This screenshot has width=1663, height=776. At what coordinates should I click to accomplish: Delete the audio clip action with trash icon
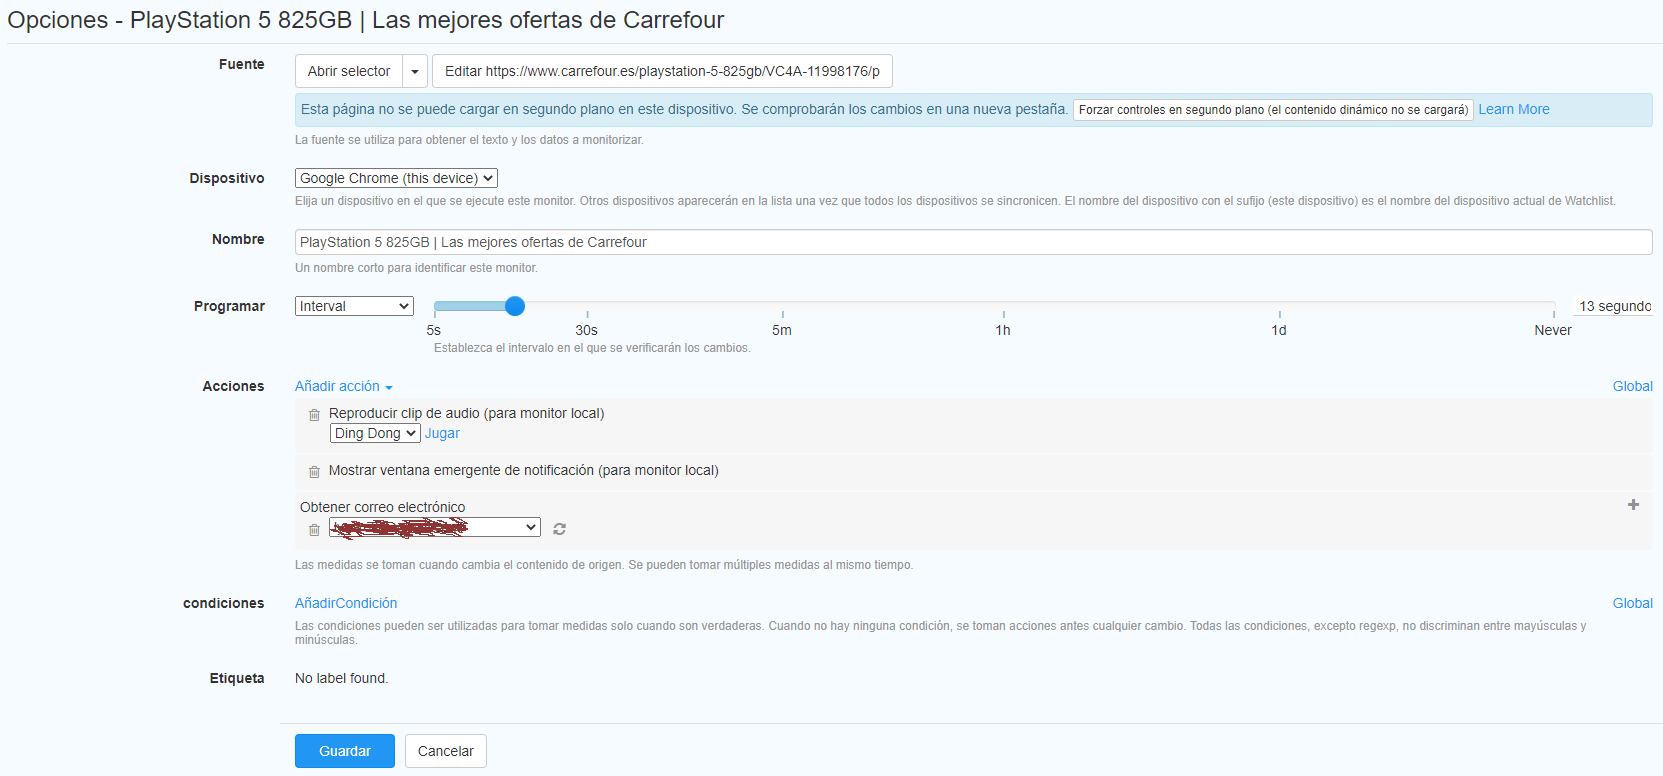point(314,415)
